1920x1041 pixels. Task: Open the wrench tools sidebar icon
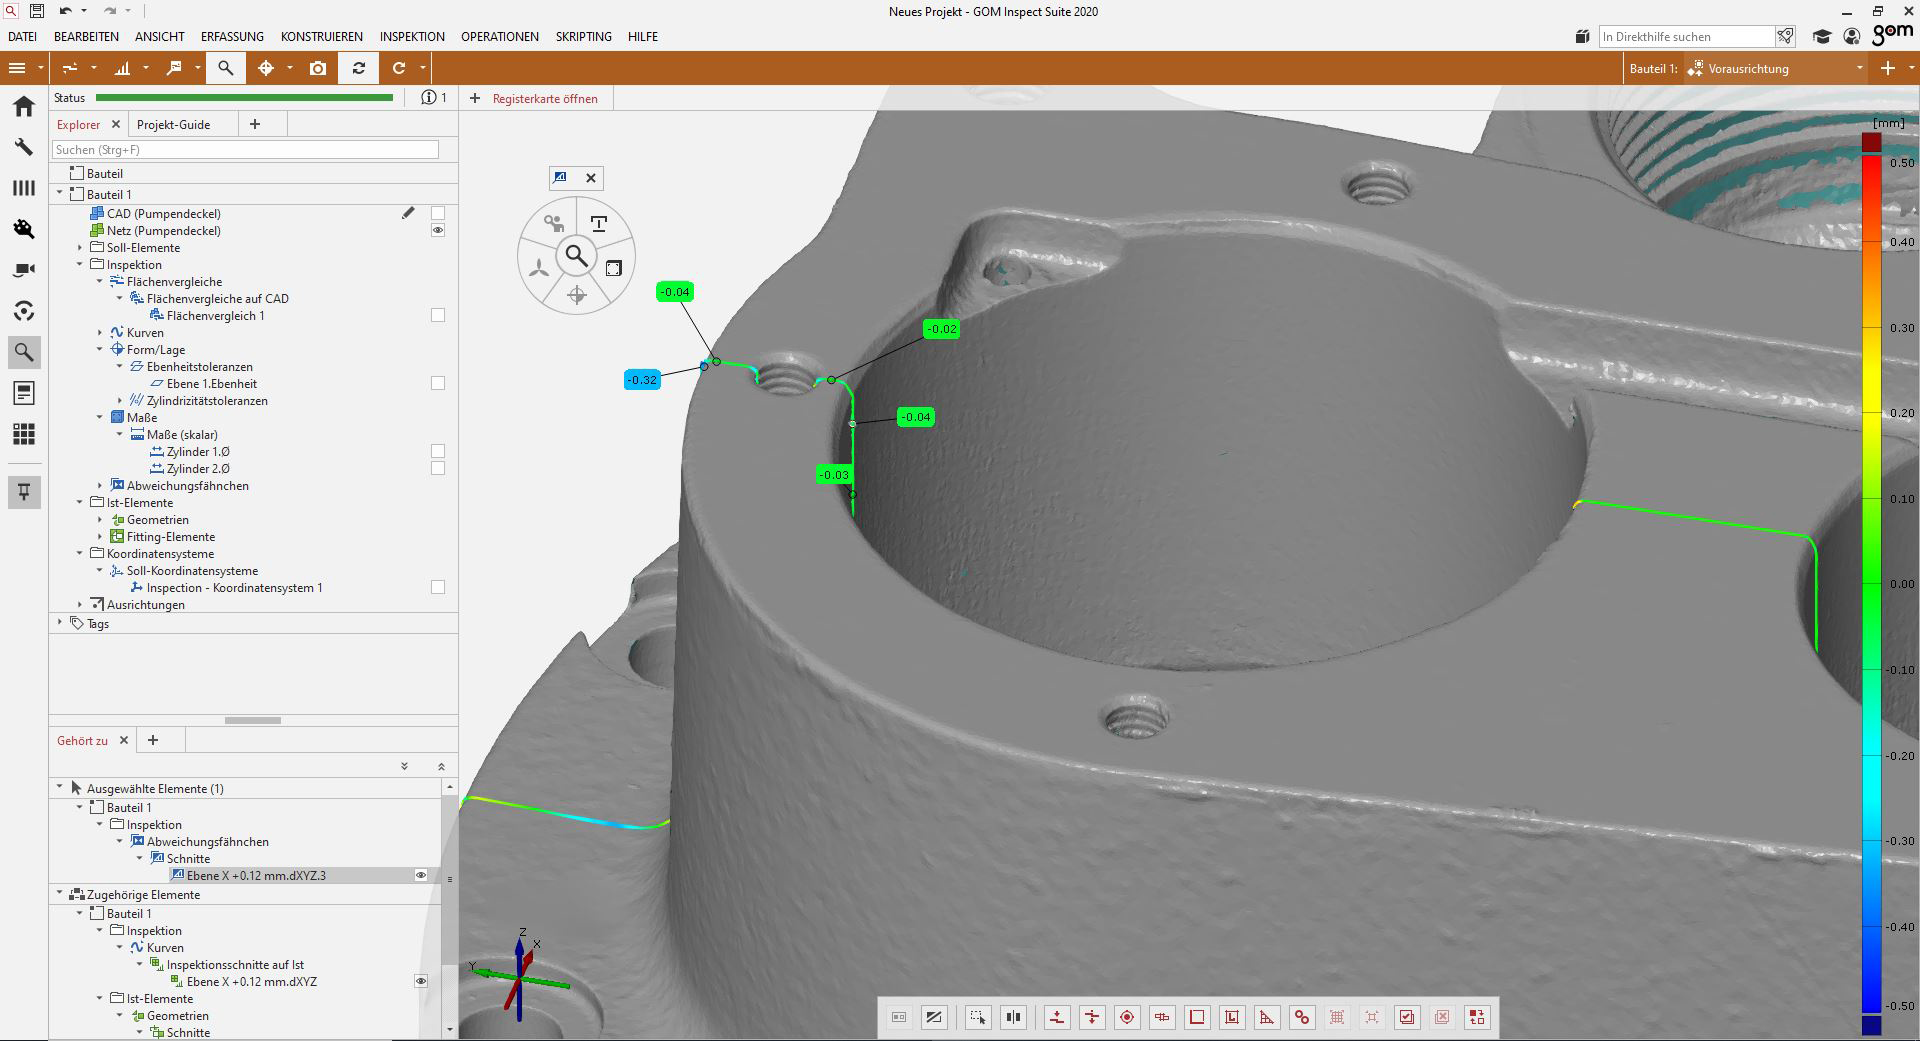(24, 147)
